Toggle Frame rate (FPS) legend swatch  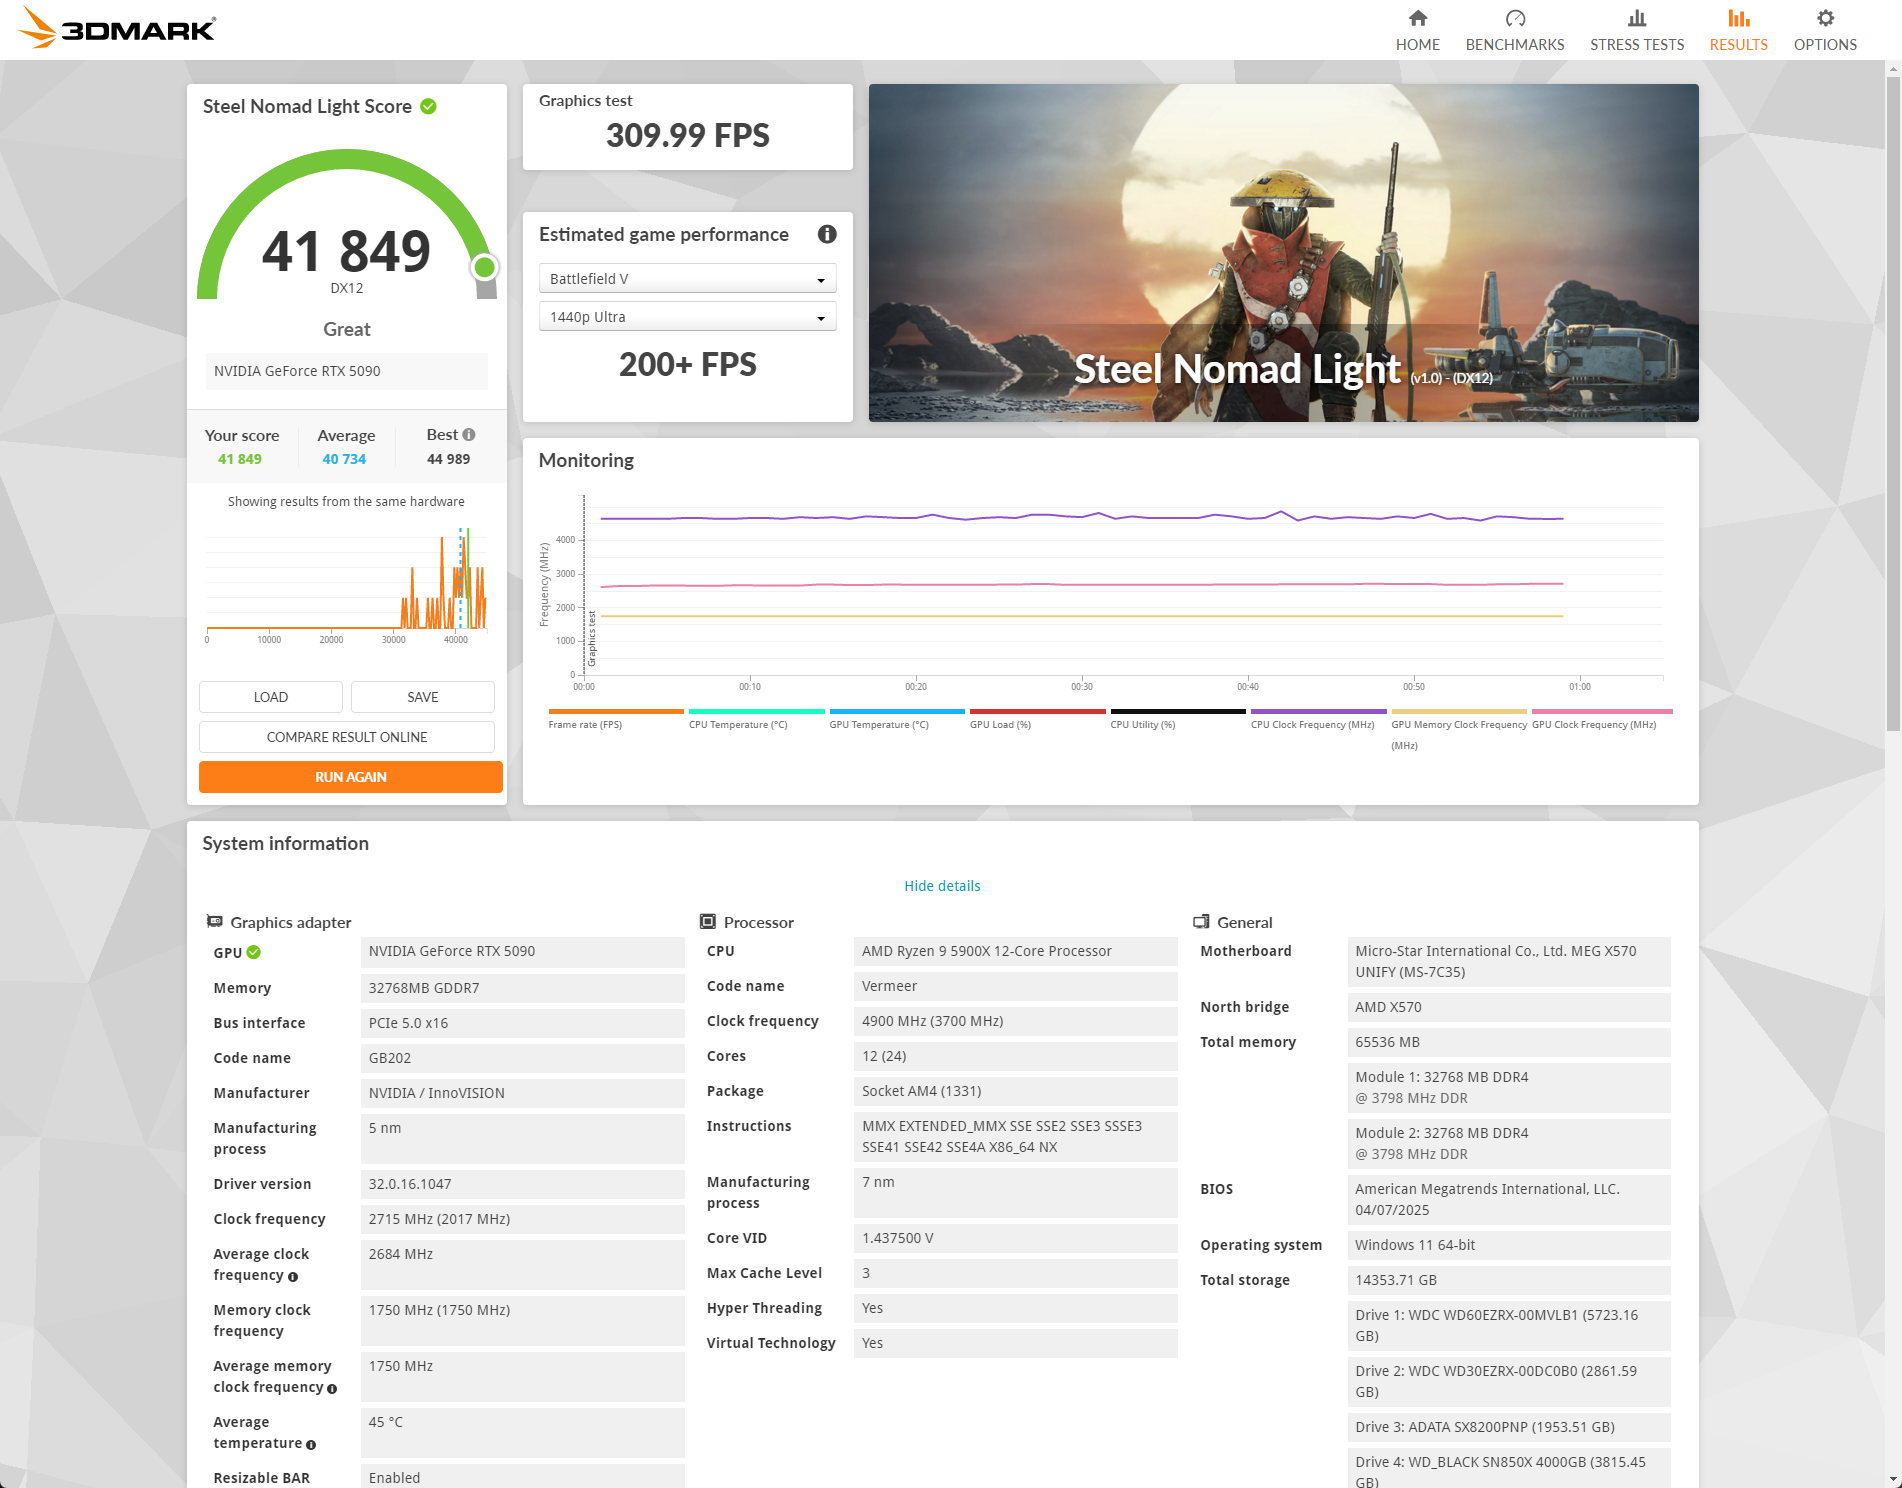pos(616,711)
